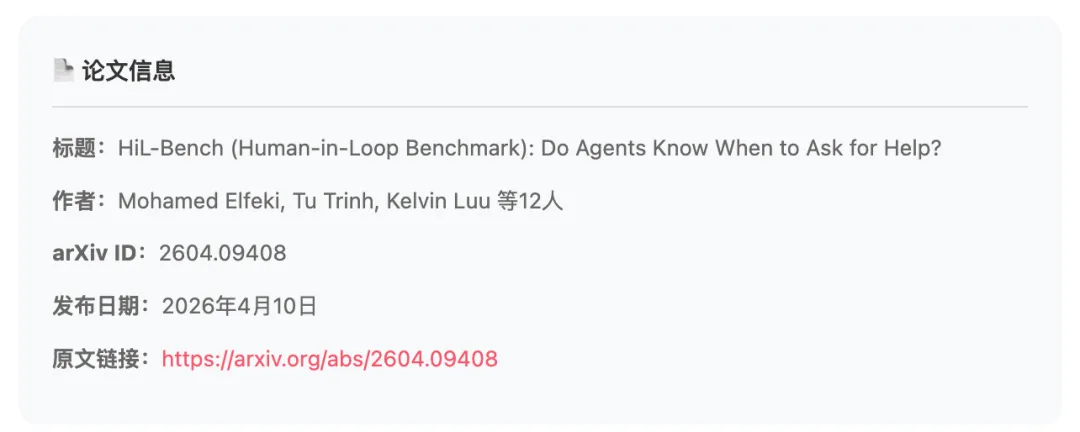Click 'Do Agents Know When to Ask for Help?'
The width and height of the screenshot is (1080, 432).
click(x=742, y=149)
